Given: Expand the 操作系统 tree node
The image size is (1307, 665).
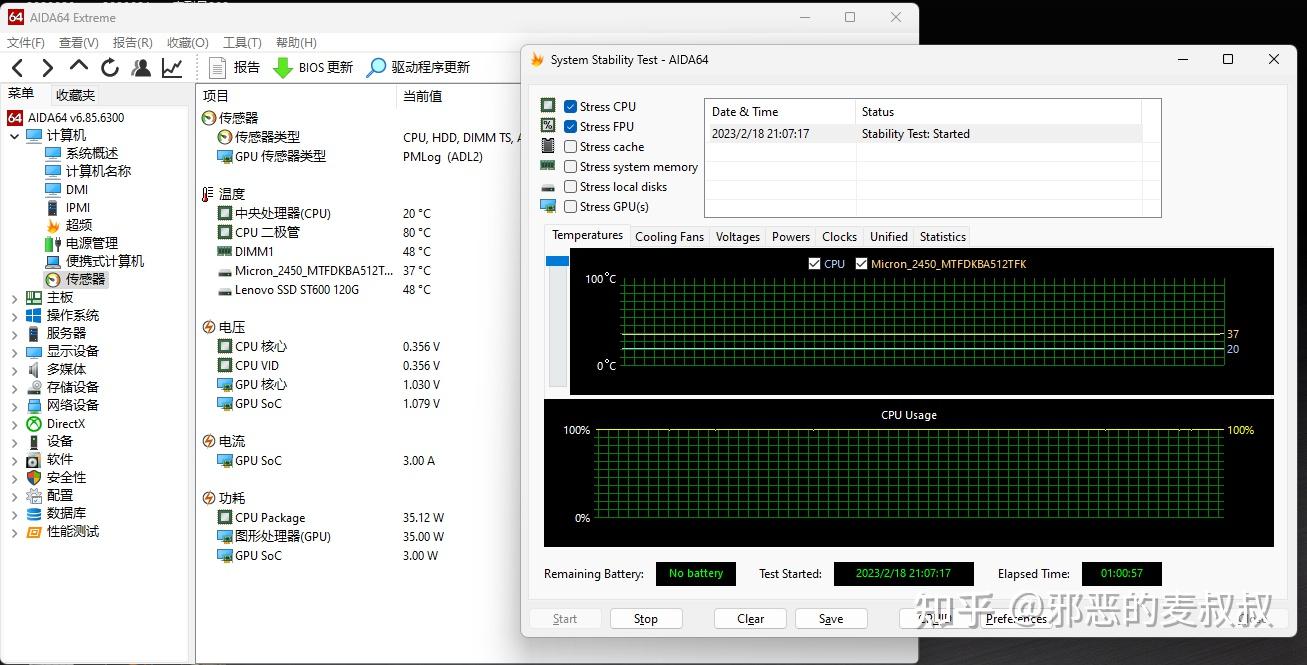Looking at the screenshot, I should [x=14, y=315].
